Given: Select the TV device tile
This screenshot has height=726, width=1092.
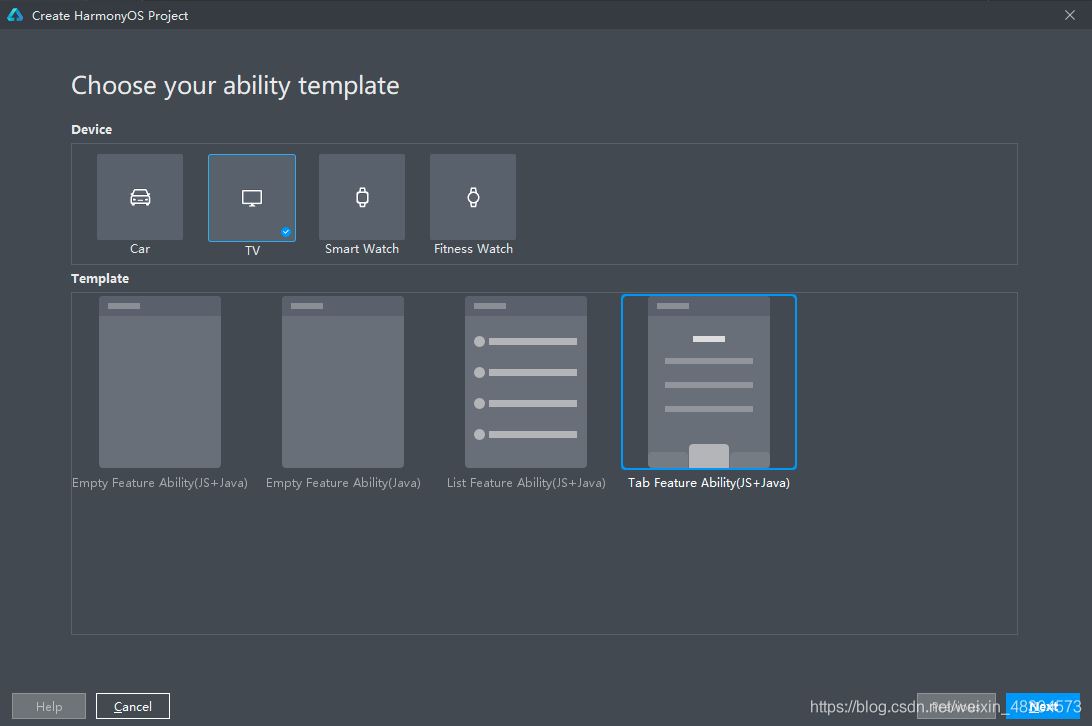Looking at the screenshot, I should click(x=252, y=198).
